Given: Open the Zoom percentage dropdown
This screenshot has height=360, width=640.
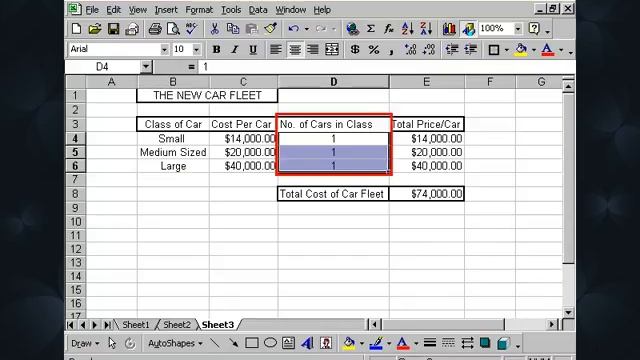Looking at the screenshot, I should coord(518,29).
